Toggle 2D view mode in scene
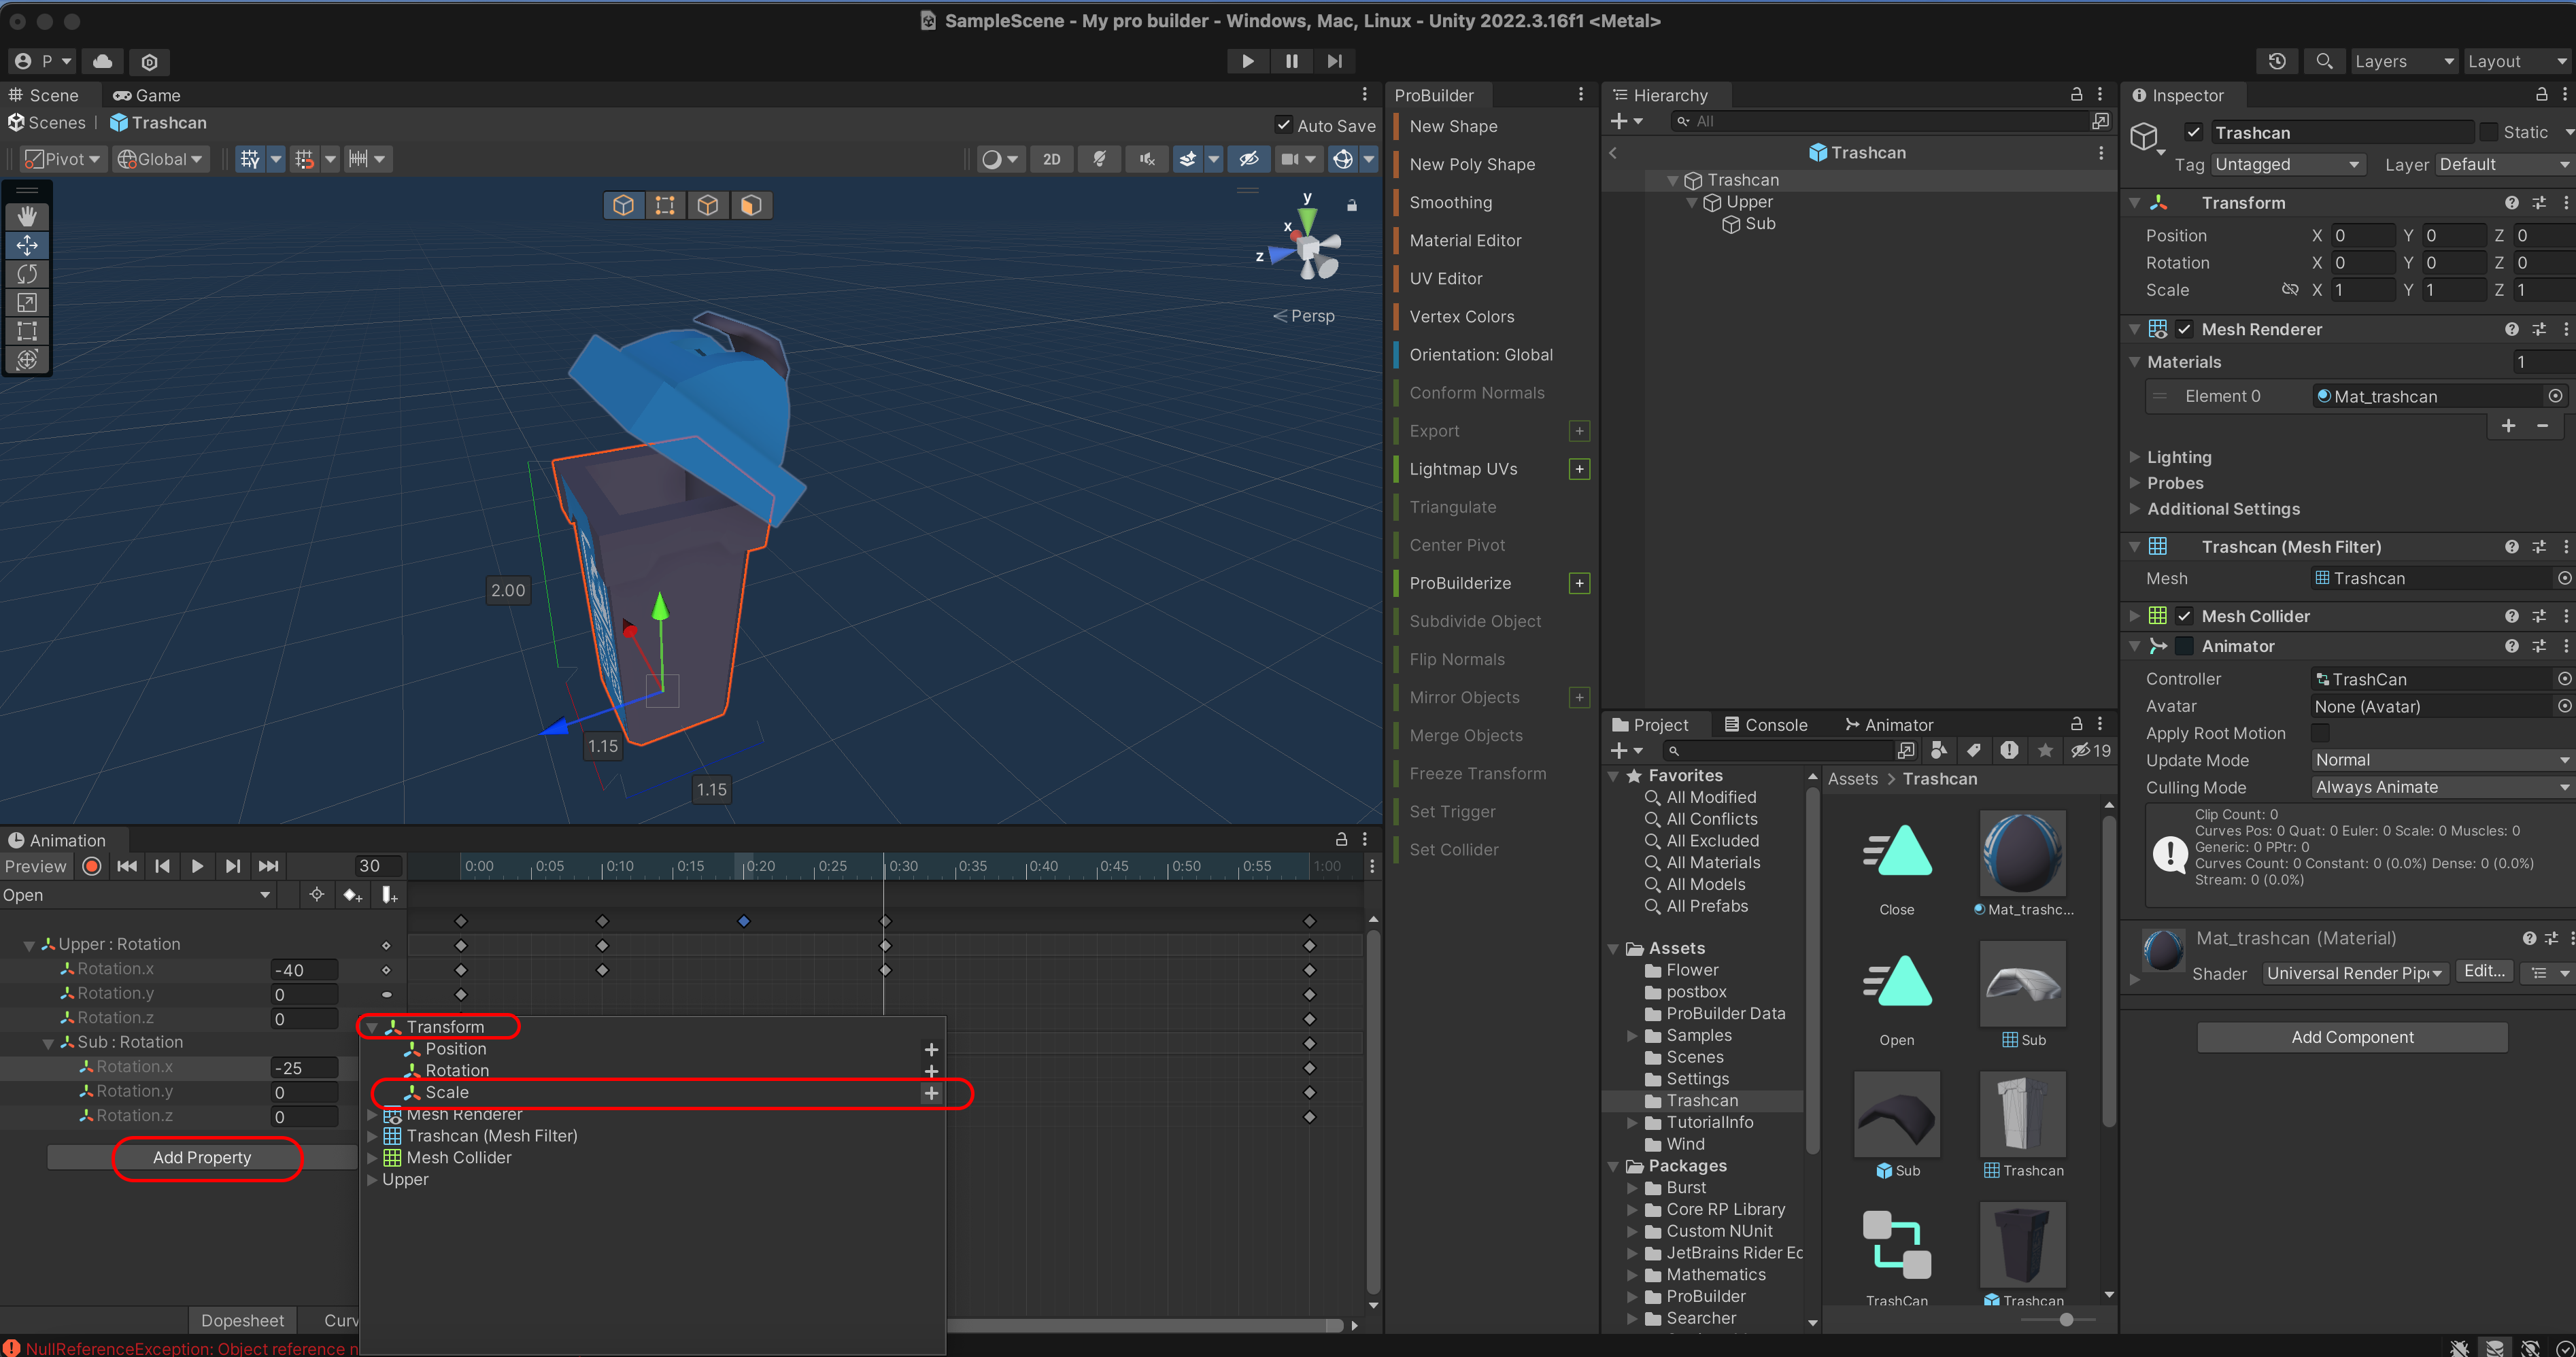 (x=1051, y=159)
